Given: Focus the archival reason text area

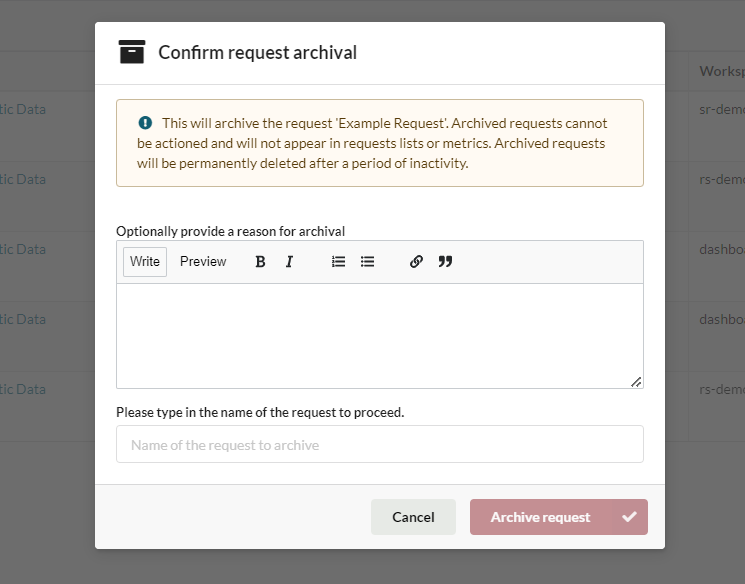Looking at the screenshot, I should pyautogui.click(x=379, y=335).
